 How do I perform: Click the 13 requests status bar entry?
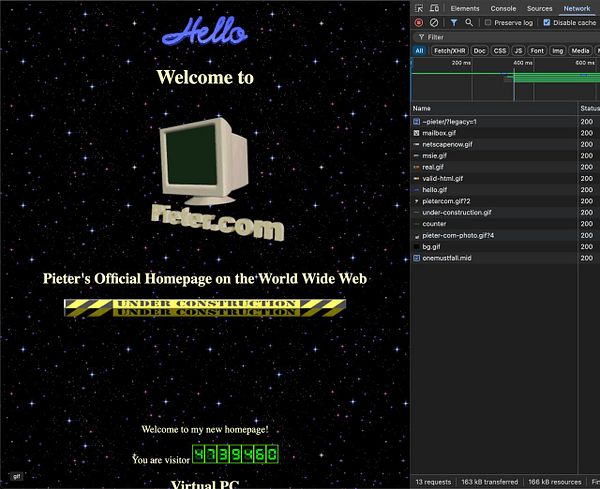click(x=433, y=482)
